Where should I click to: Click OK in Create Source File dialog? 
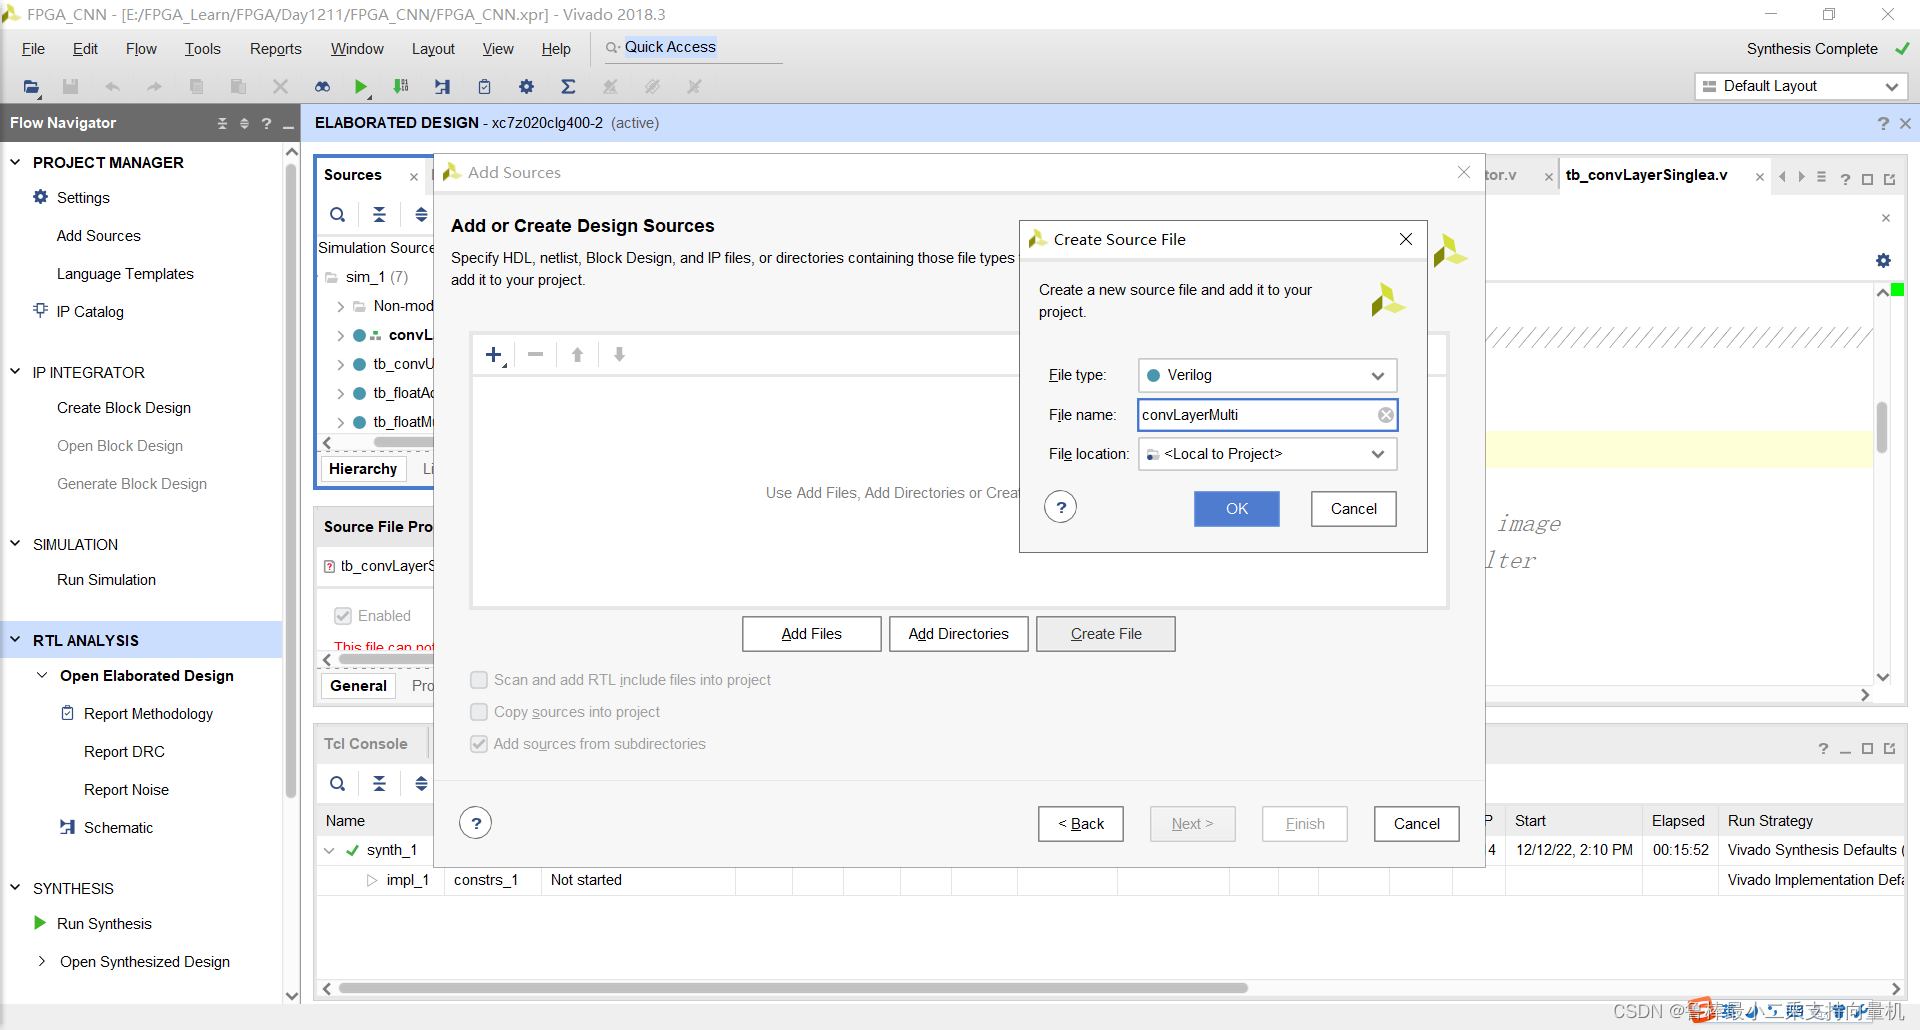(x=1237, y=509)
